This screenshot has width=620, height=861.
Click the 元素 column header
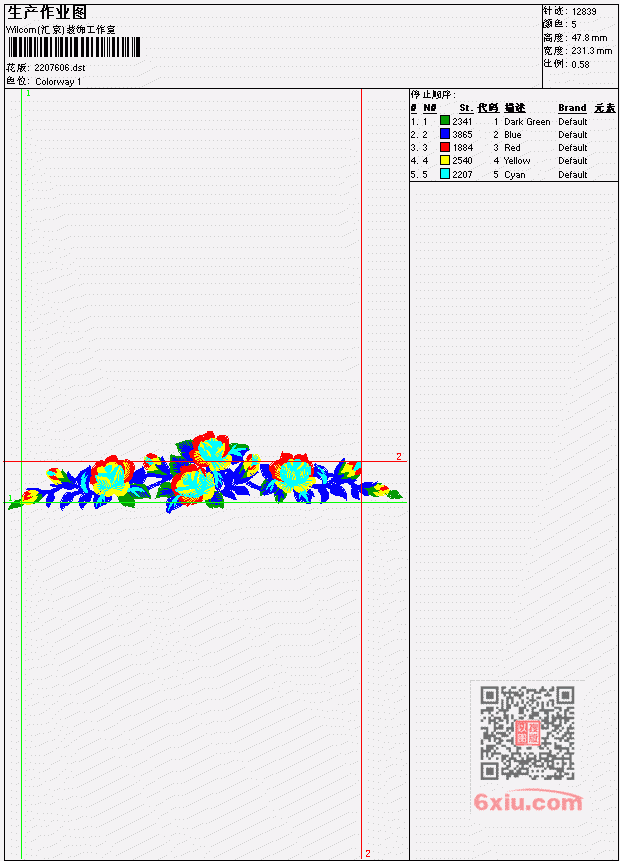coord(605,108)
